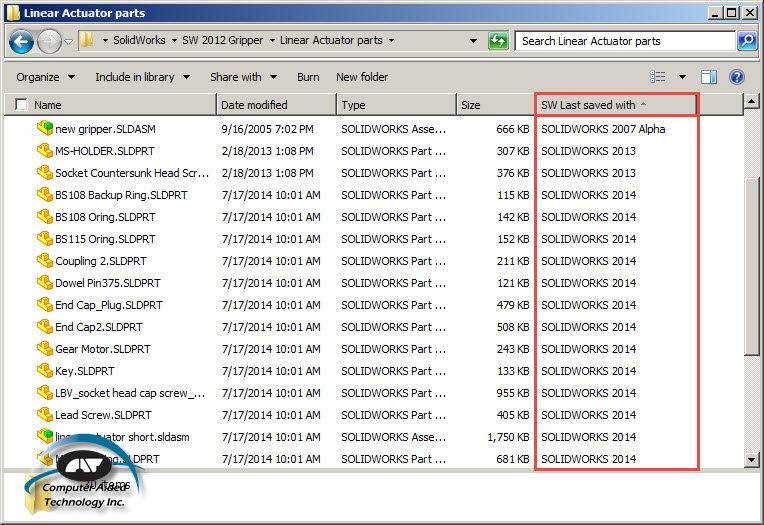
Task: Open the Share with menu
Action: click(244, 77)
